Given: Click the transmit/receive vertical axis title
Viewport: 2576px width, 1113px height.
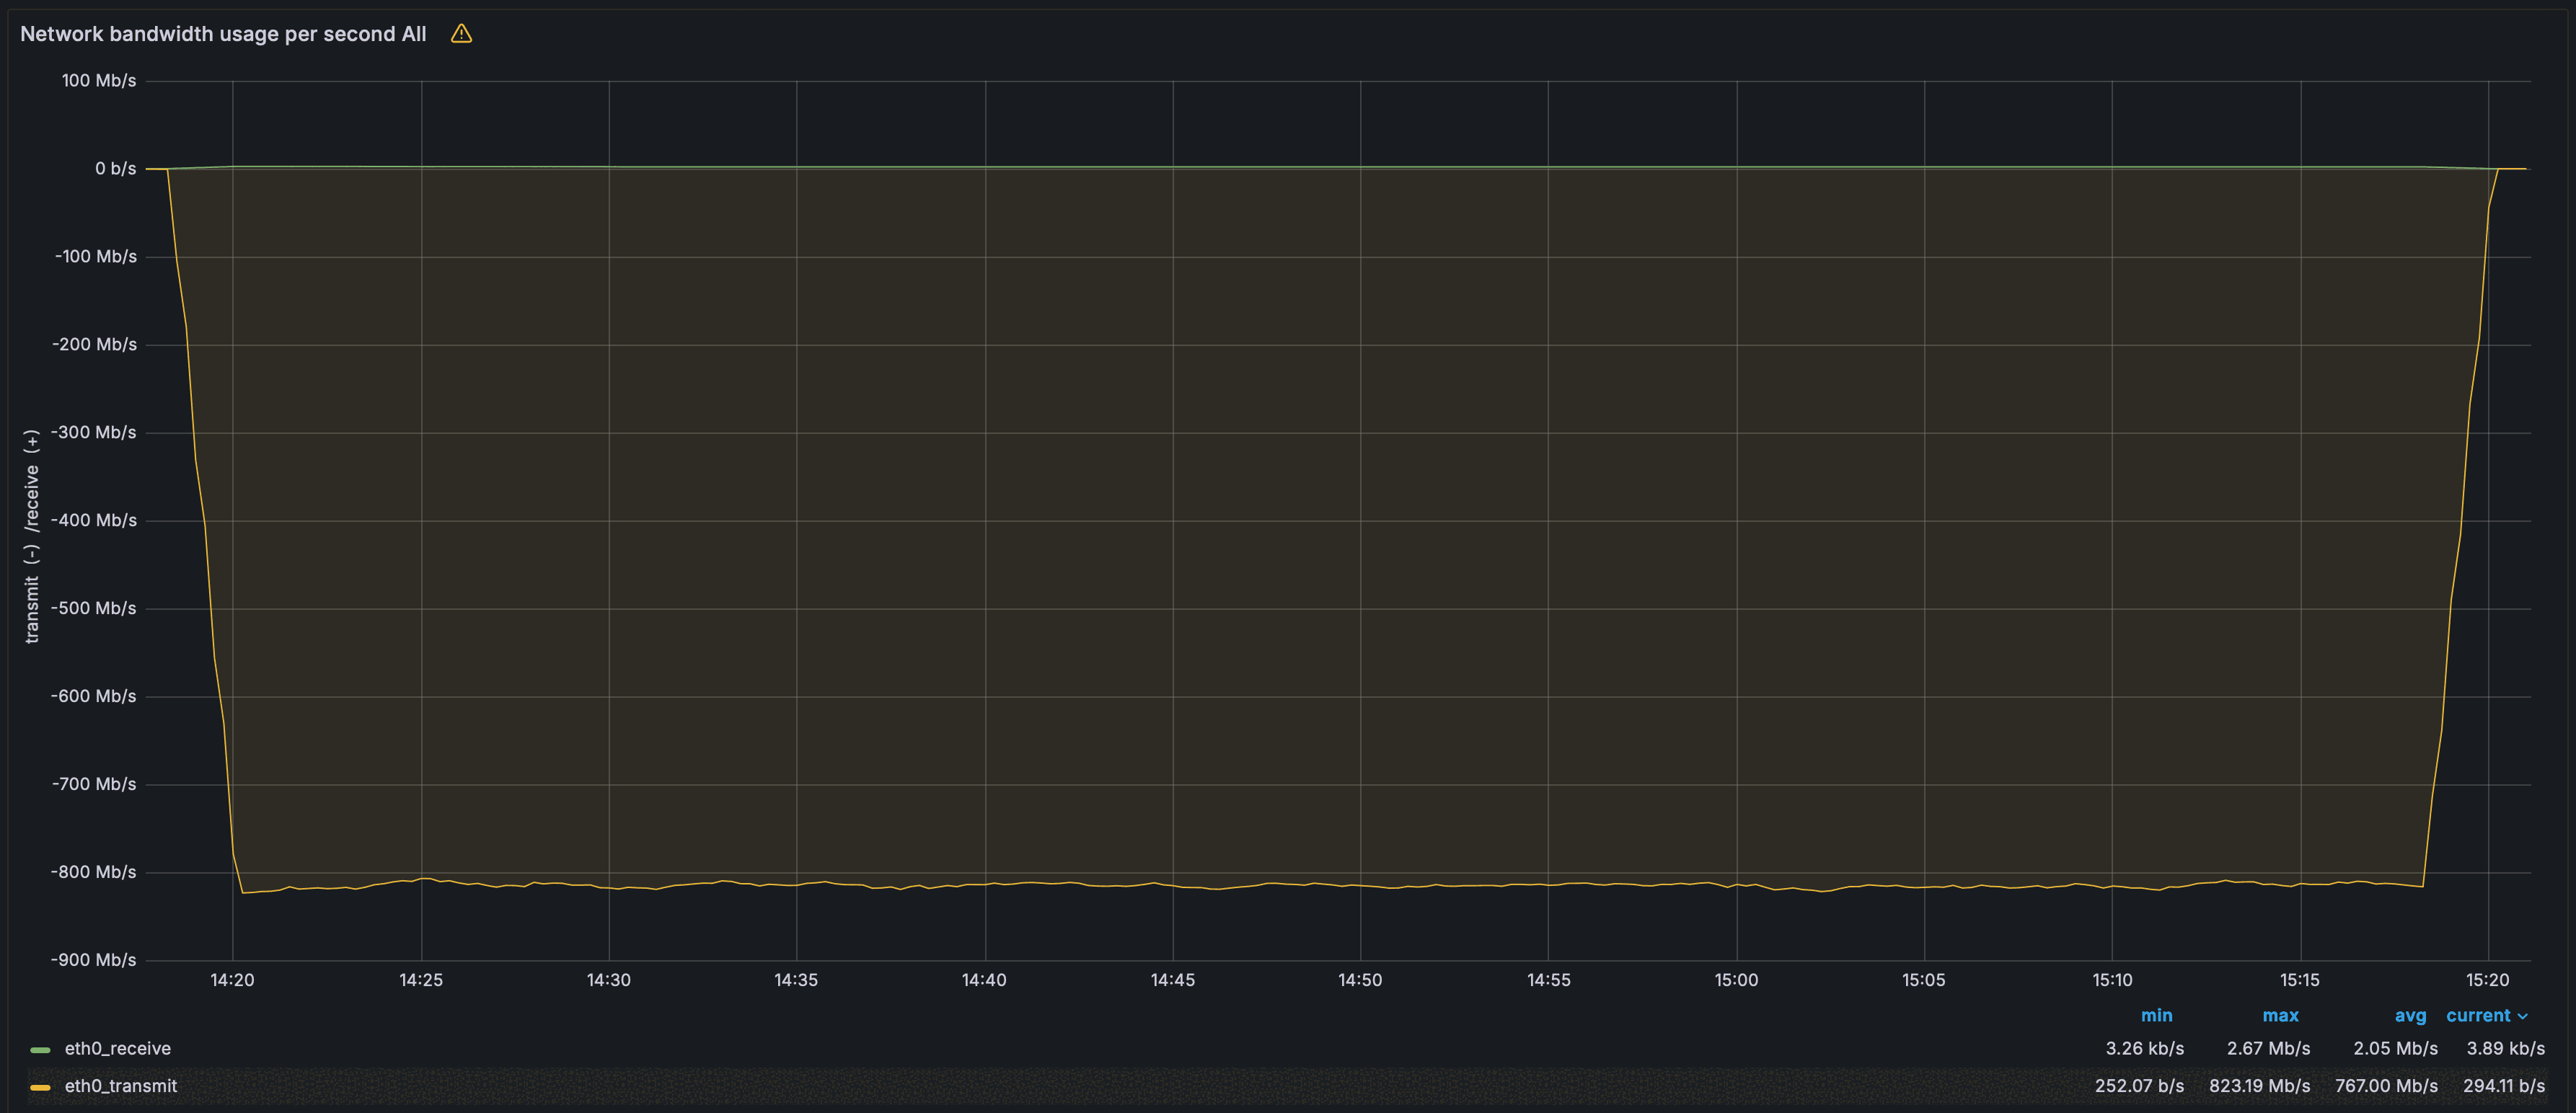Looking at the screenshot, I should [x=32, y=536].
